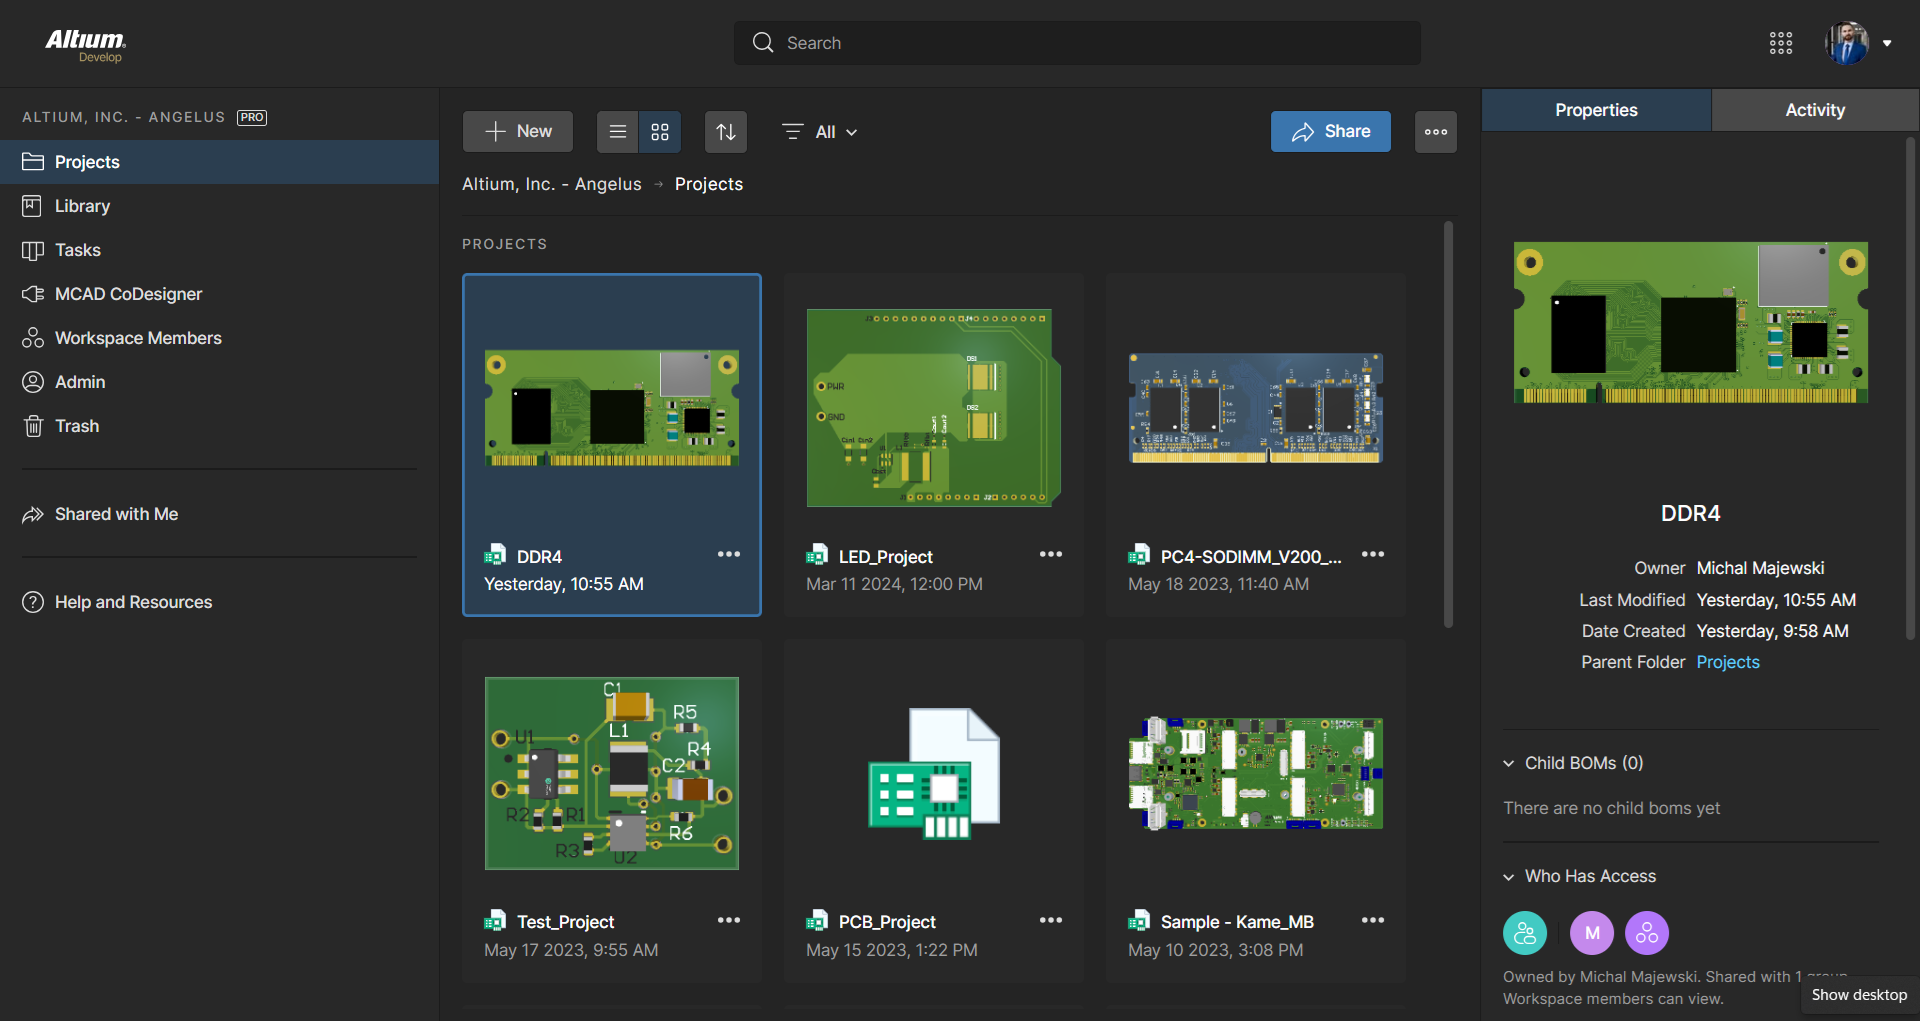This screenshot has height=1021, width=1920.
Task: Open the Help and Resources section
Action: 133,601
